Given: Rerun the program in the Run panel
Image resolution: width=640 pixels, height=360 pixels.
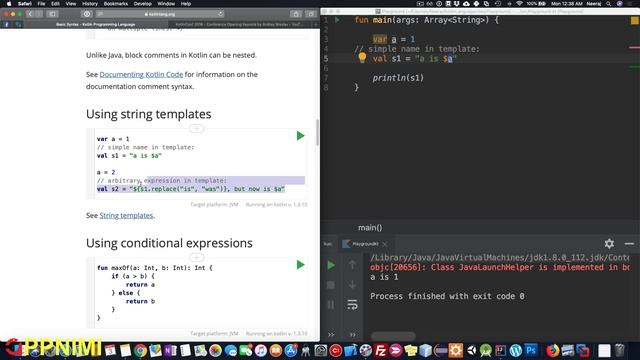Looking at the screenshot, I should pos(331,265).
